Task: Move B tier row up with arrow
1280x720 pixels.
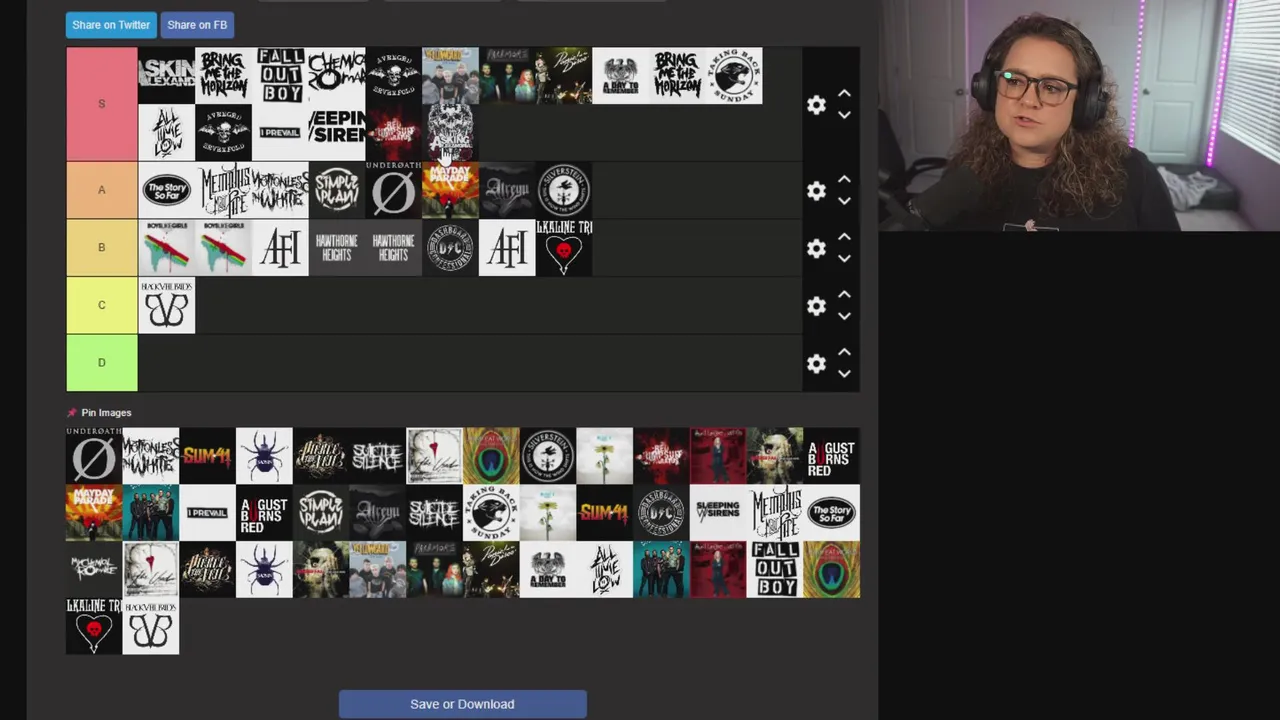Action: [x=844, y=237]
